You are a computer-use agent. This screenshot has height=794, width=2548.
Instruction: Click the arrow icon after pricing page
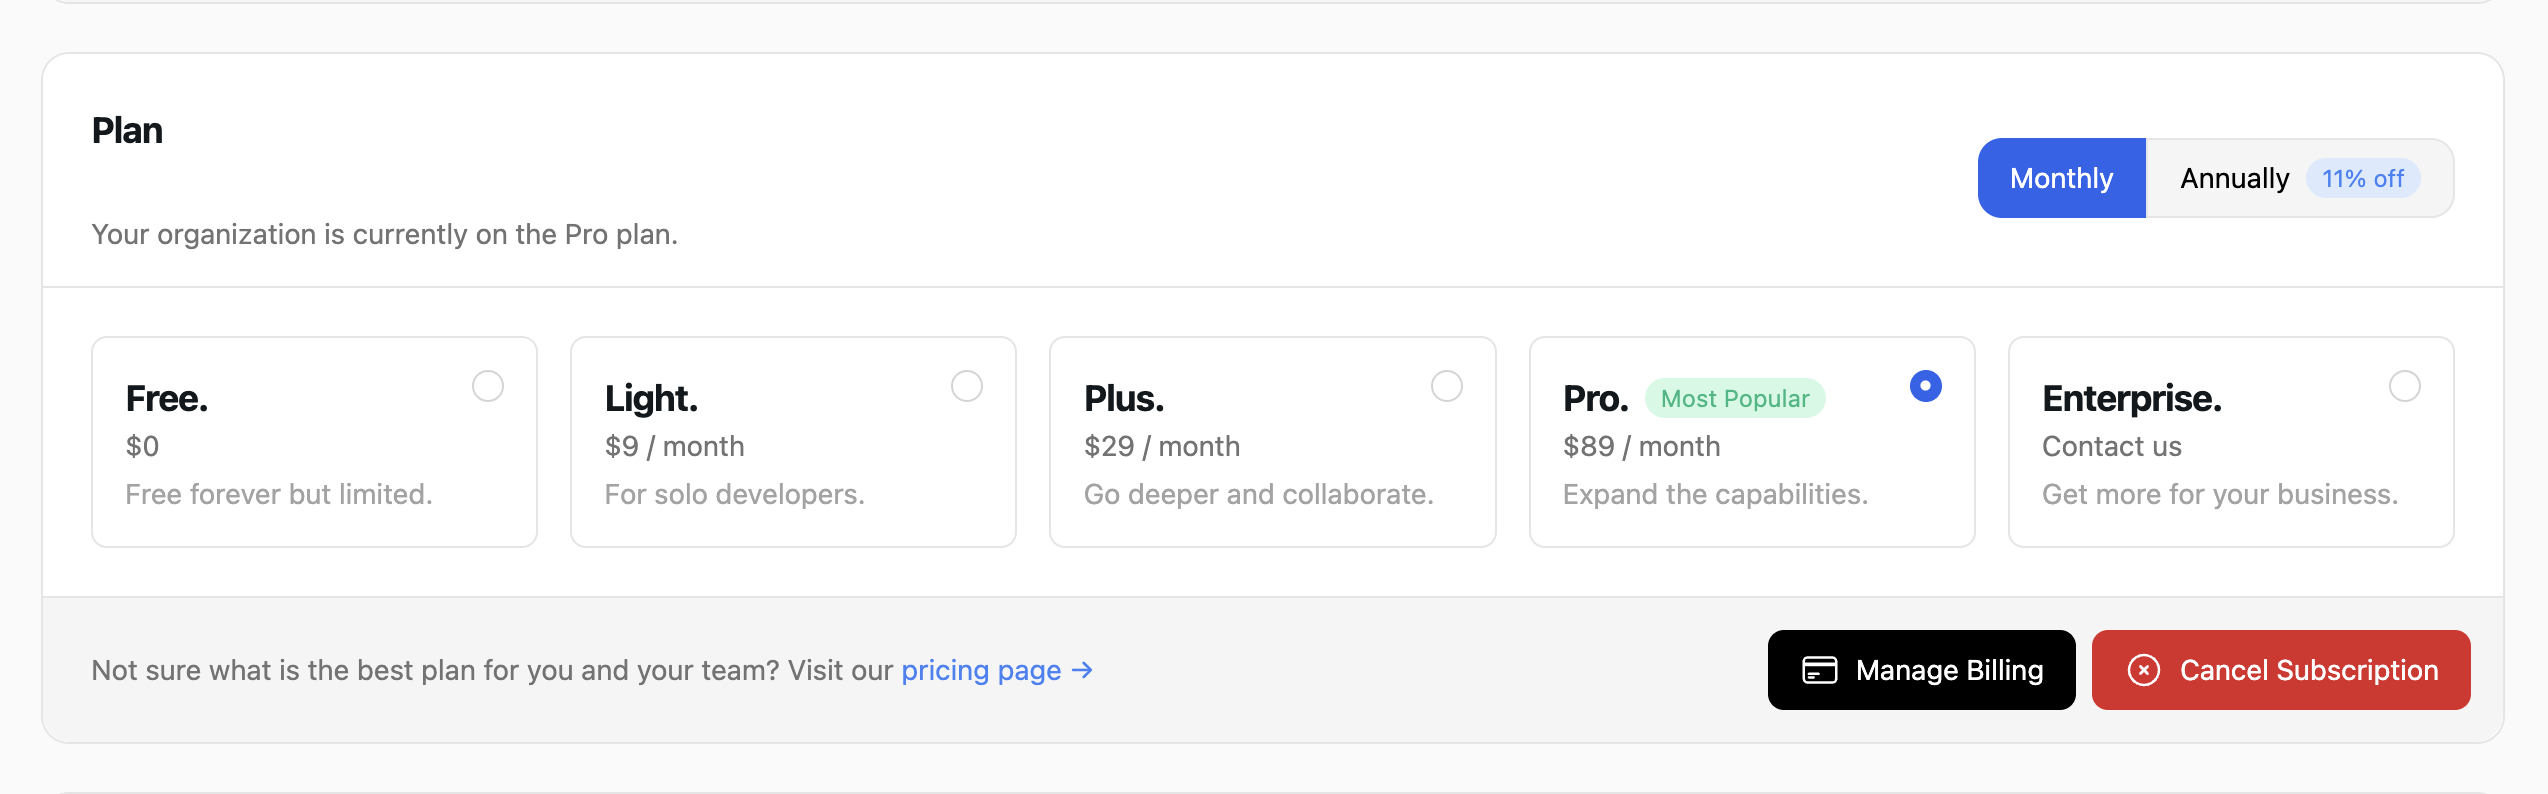pyautogui.click(x=1082, y=670)
